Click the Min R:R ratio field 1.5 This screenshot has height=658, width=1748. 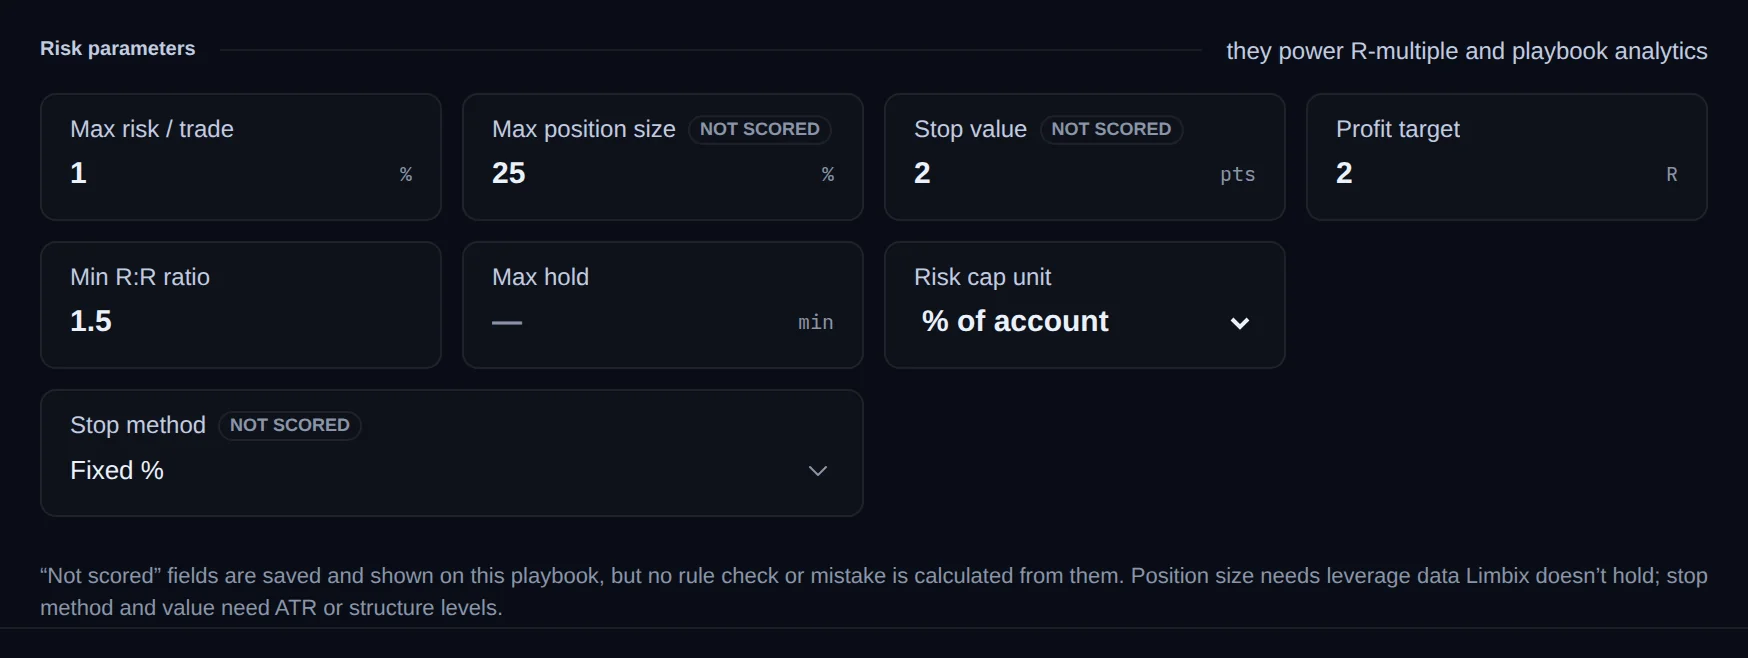[x=240, y=321]
